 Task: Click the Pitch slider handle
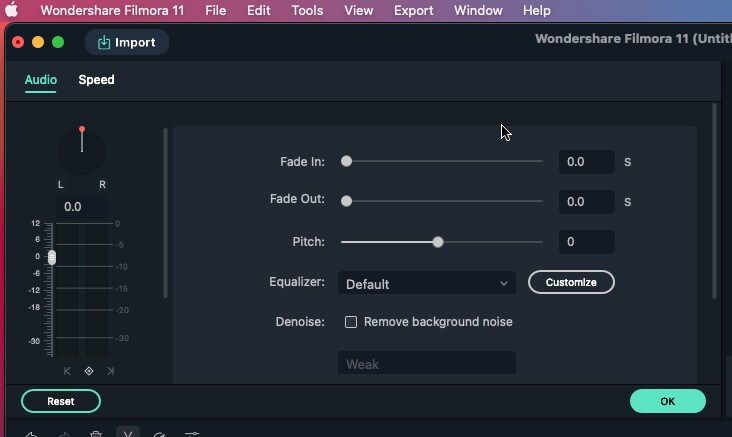[x=437, y=242]
